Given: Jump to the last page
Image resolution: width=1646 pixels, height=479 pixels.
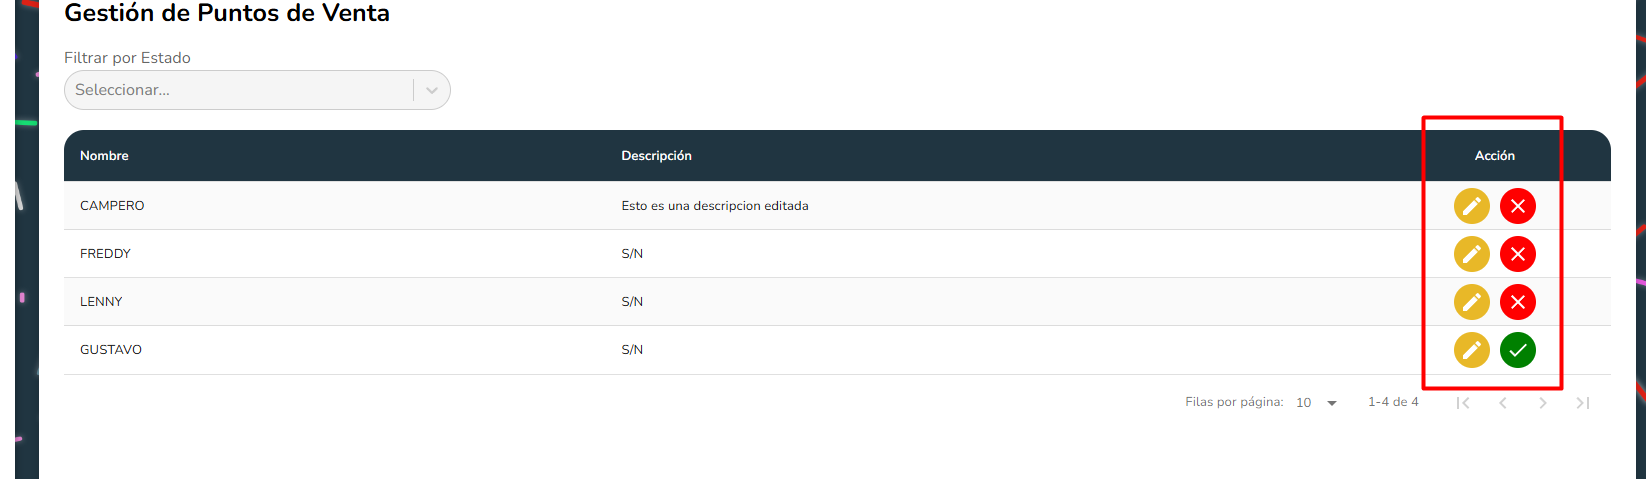Looking at the screenshot, I should click(1583, 403).
